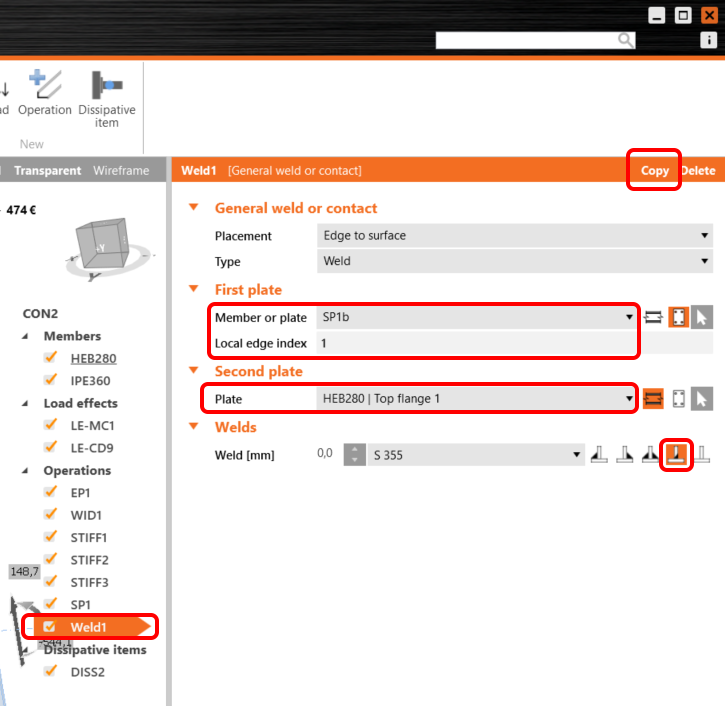725x706 pixels.
Task: Click the CON2 project label
Action: coord(40,313)
